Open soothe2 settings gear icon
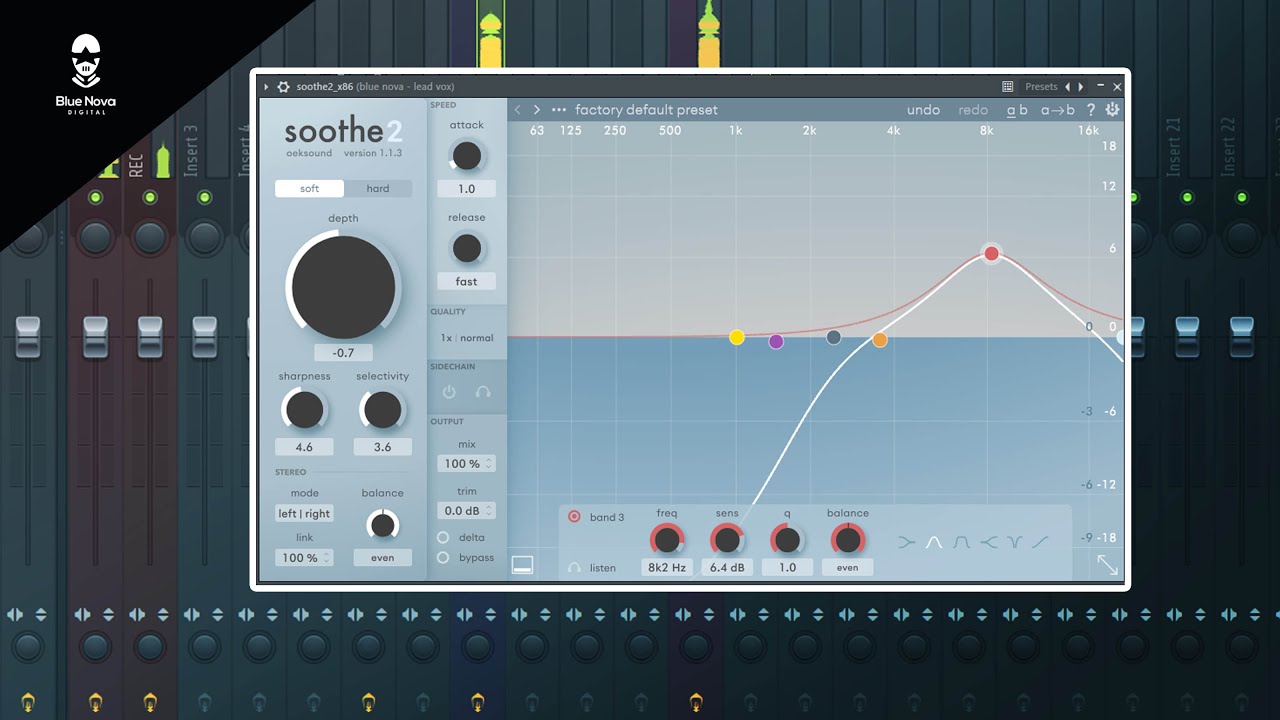Image resolution: width=1280 pixels, height=720 pixels. [1112, 110]
